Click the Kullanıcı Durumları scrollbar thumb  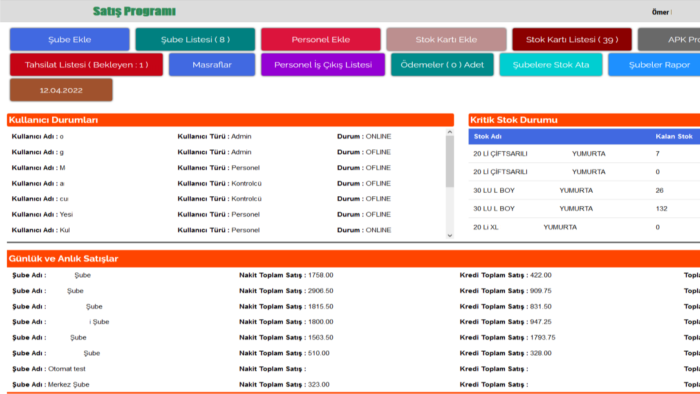450,161
